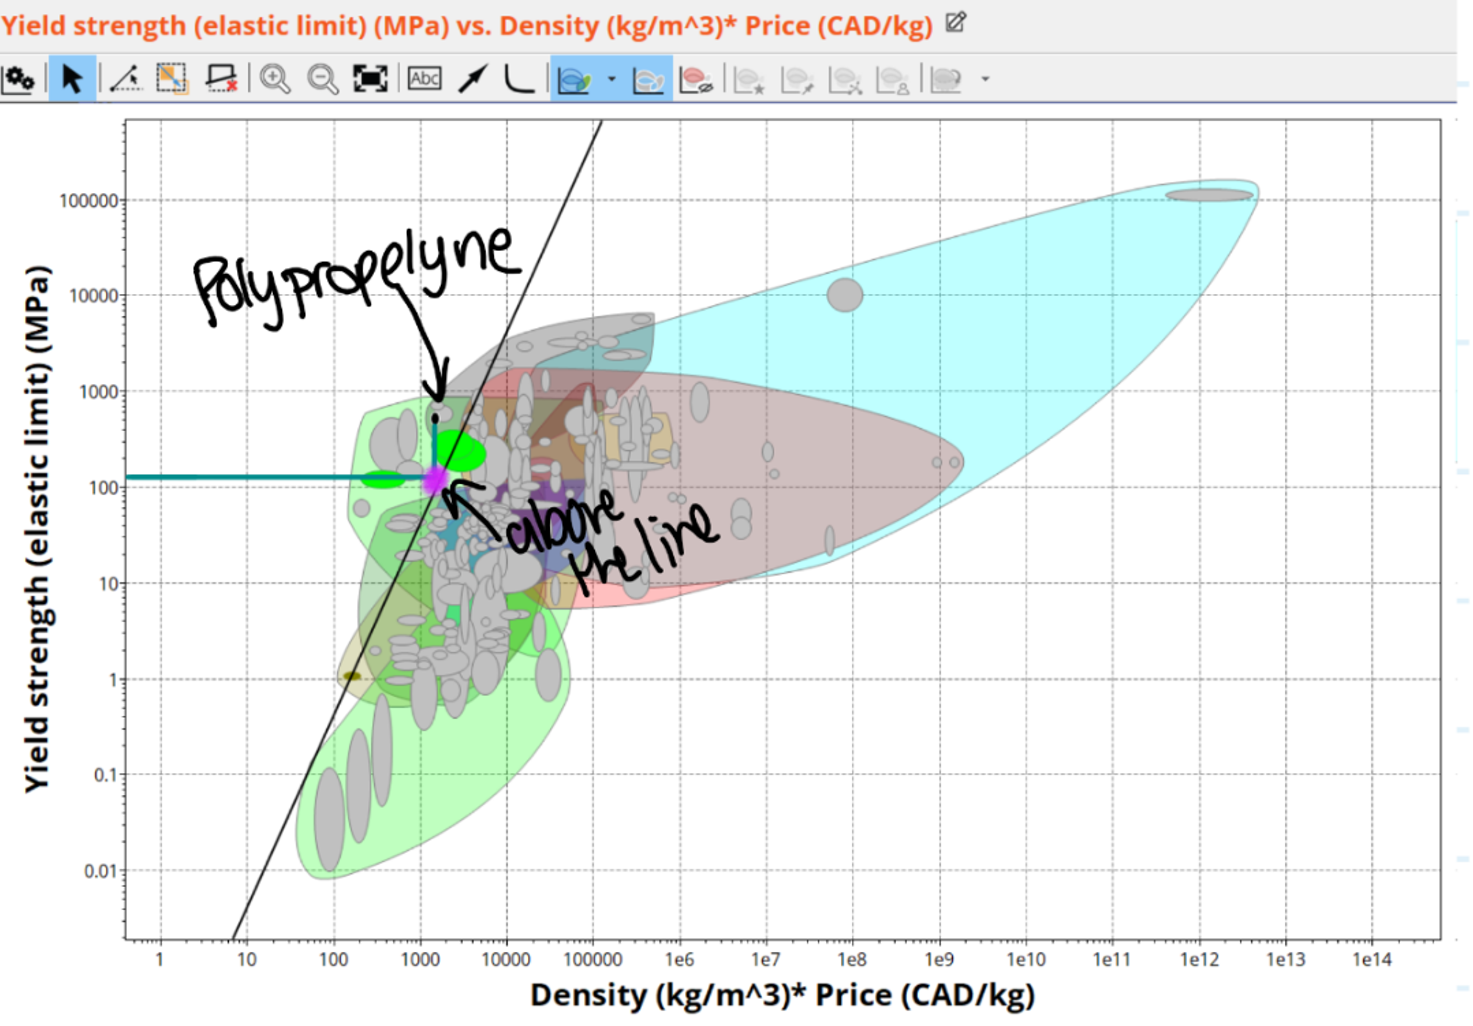Activate the gradient line tool

[122, 79]
